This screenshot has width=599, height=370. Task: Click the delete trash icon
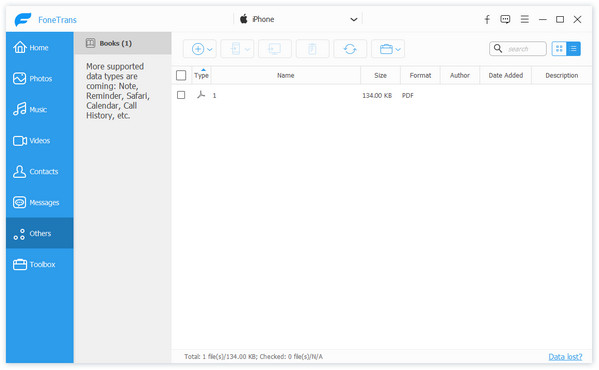click(312, 49)
